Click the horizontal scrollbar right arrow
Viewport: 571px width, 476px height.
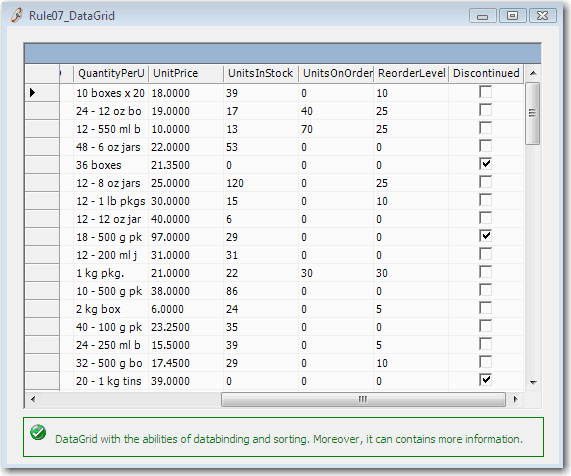[x=515, y=399]
